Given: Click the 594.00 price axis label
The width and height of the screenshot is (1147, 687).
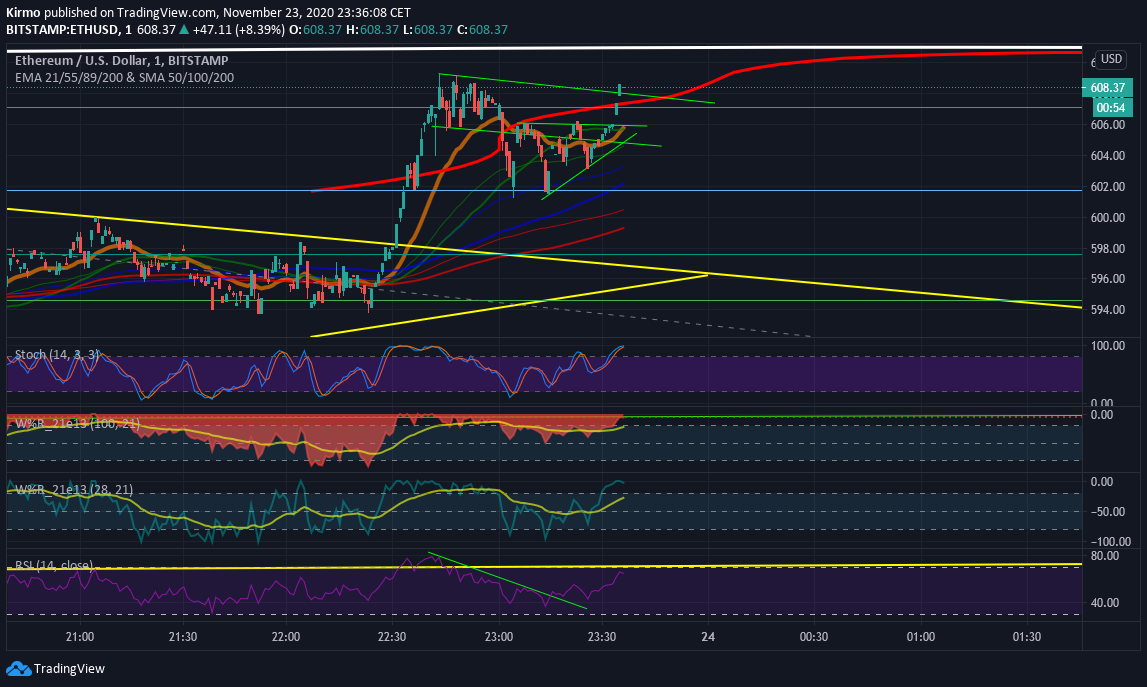Looking at the screenshot, I should click(x=1107, y=309).
